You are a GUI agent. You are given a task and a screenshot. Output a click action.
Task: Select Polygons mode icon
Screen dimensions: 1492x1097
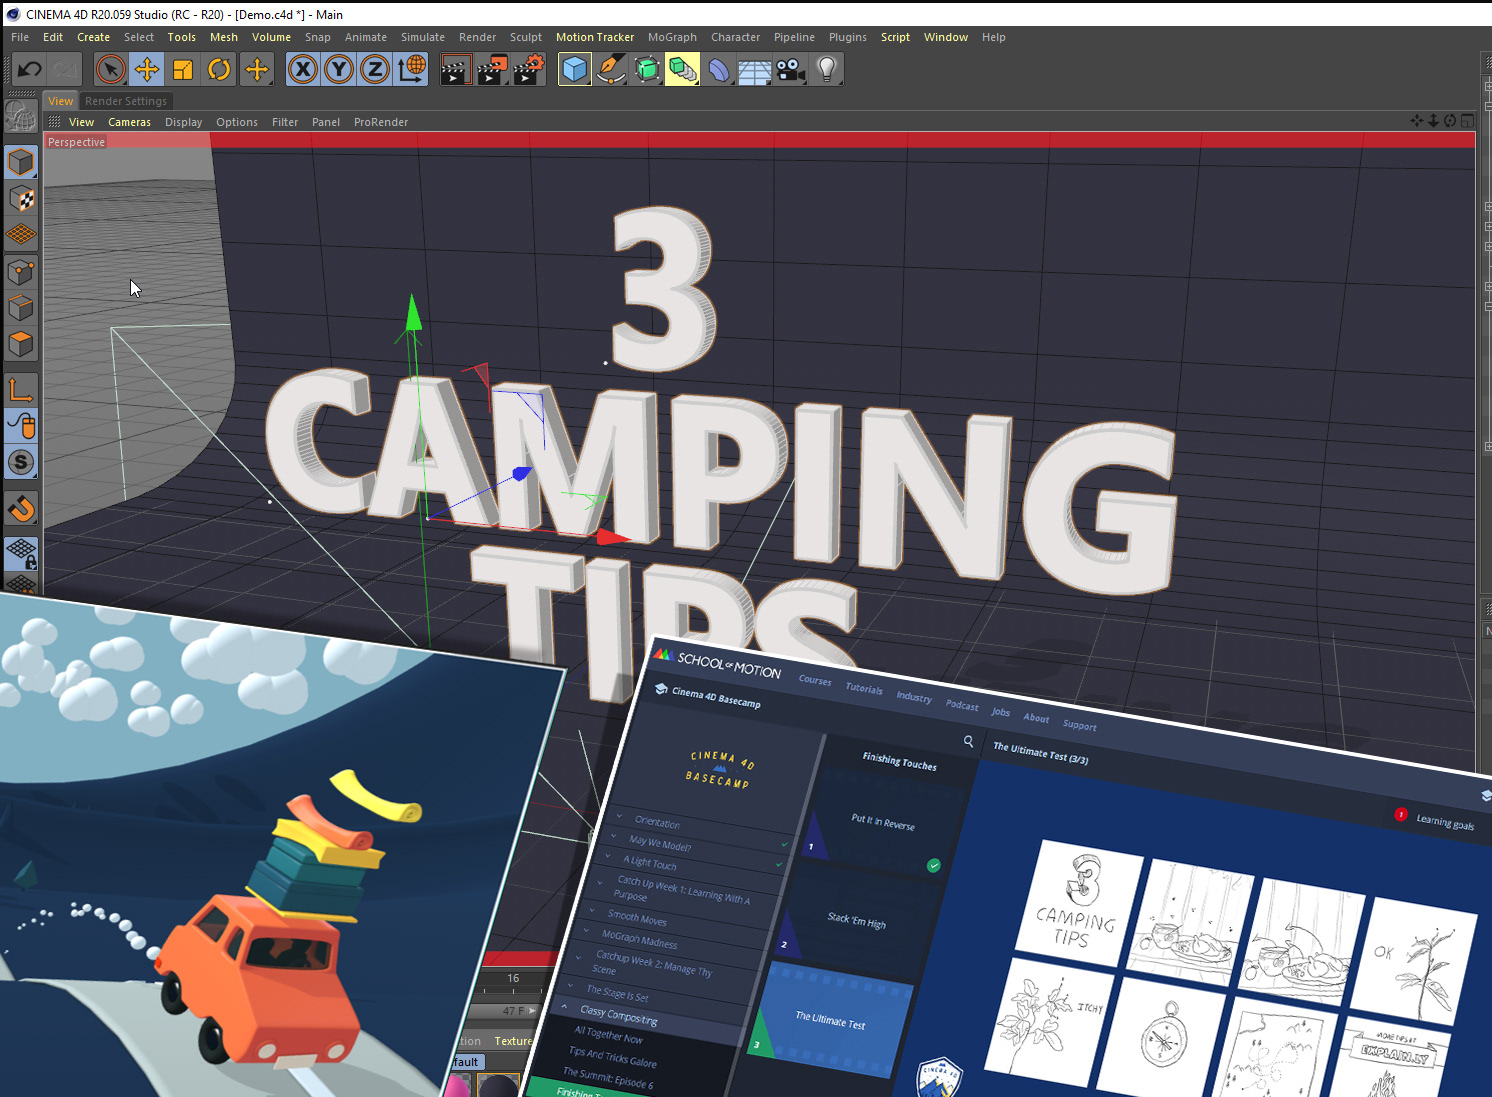(21, 344)
